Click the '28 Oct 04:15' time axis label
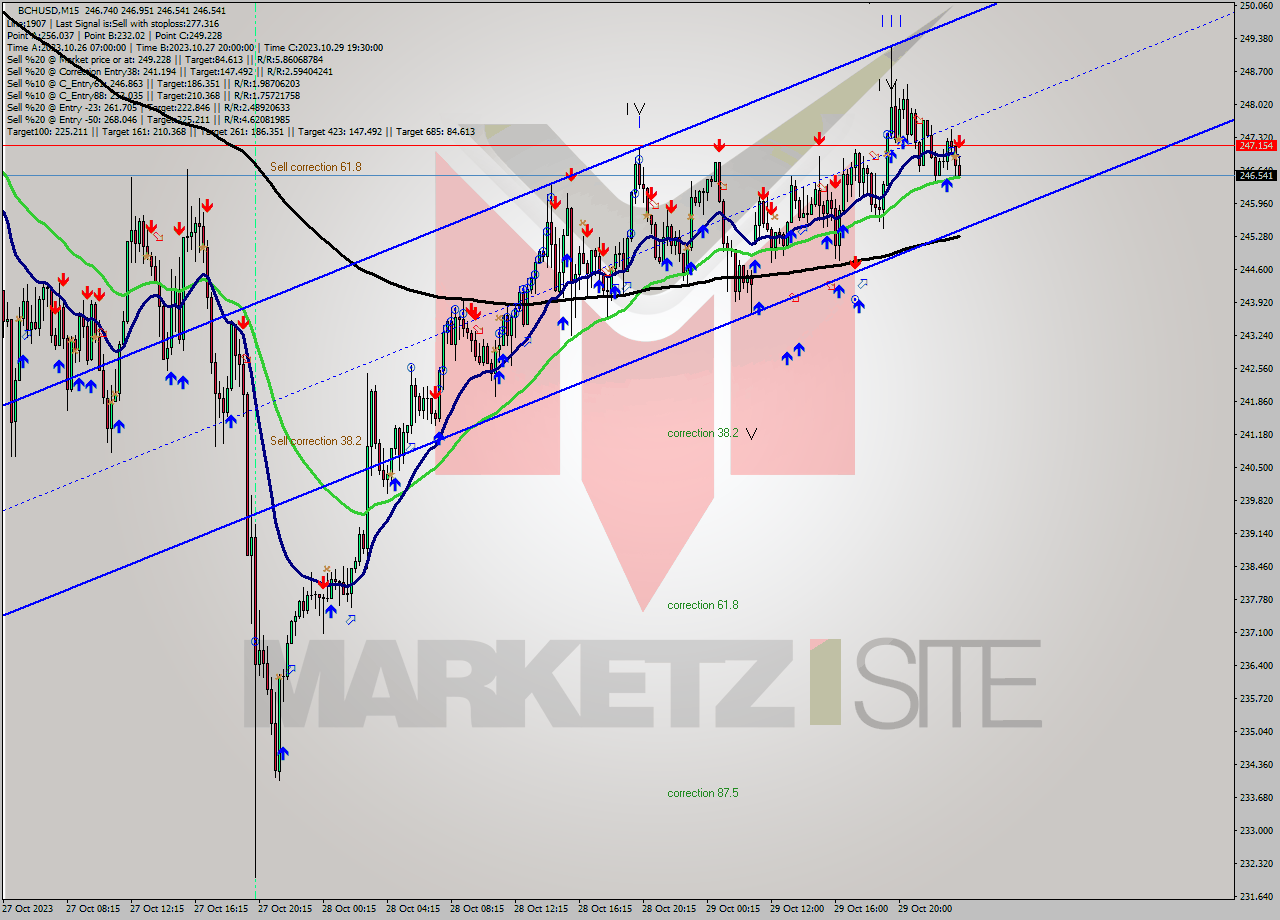The height and width of the screenshot is (920, 1280). (413, 910)
